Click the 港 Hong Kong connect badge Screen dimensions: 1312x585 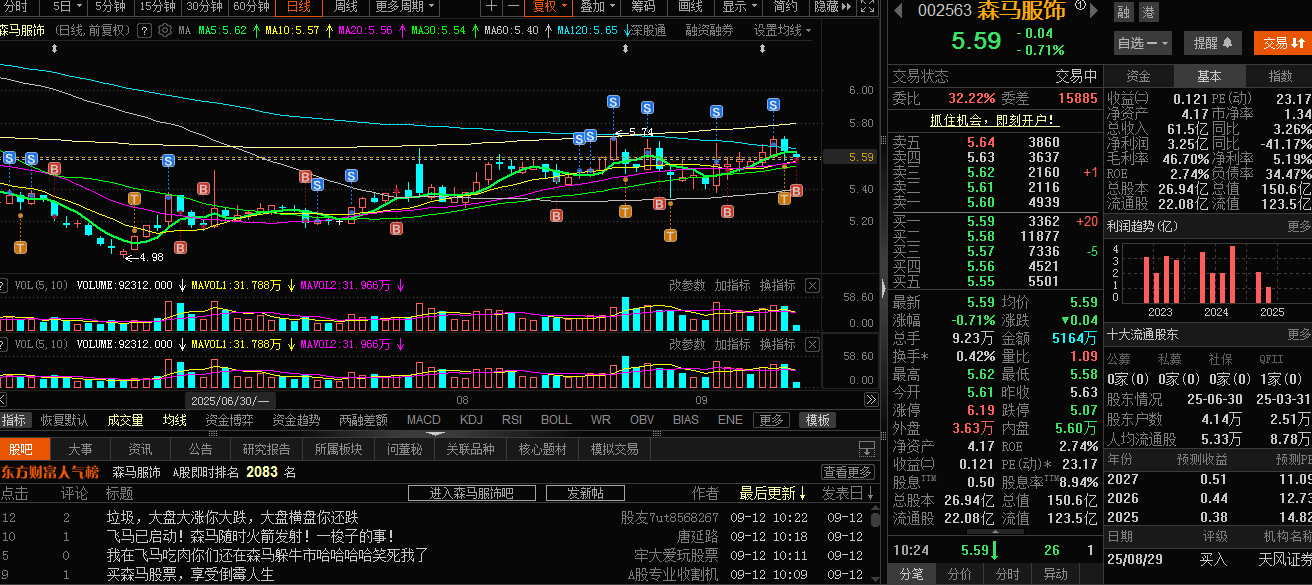[x=1148, y=12]
